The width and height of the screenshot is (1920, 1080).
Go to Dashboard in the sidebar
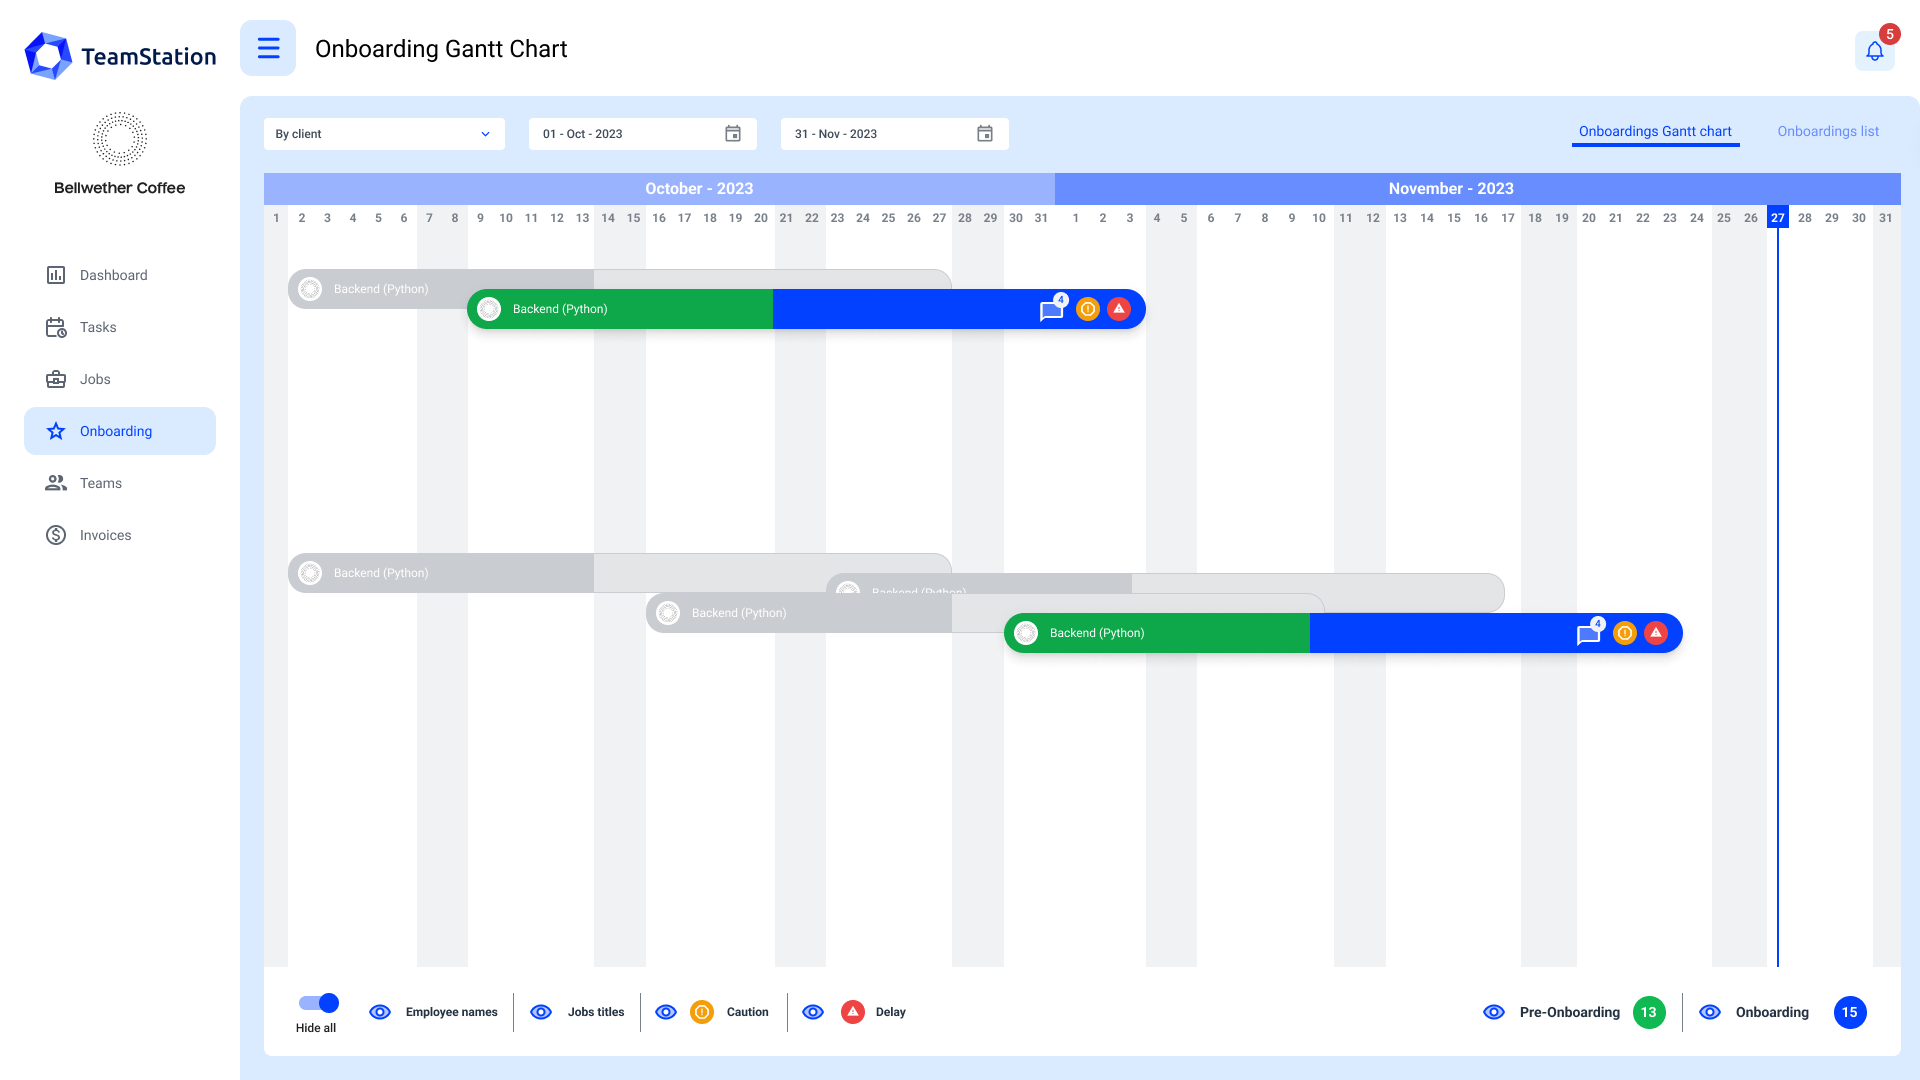[x=113, y=275]
